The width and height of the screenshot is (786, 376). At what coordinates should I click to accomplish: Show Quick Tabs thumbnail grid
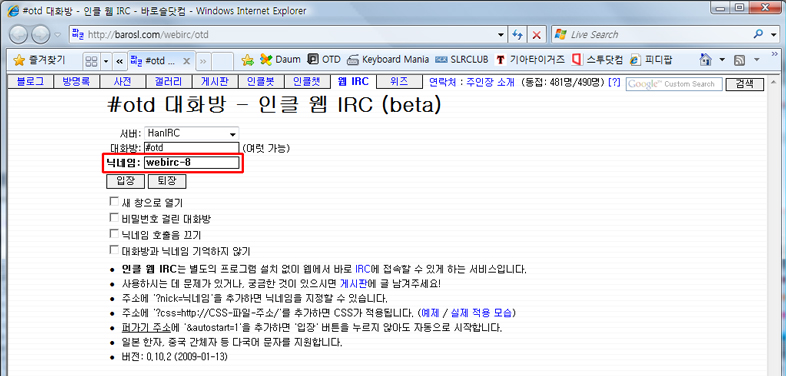[91, 61]
